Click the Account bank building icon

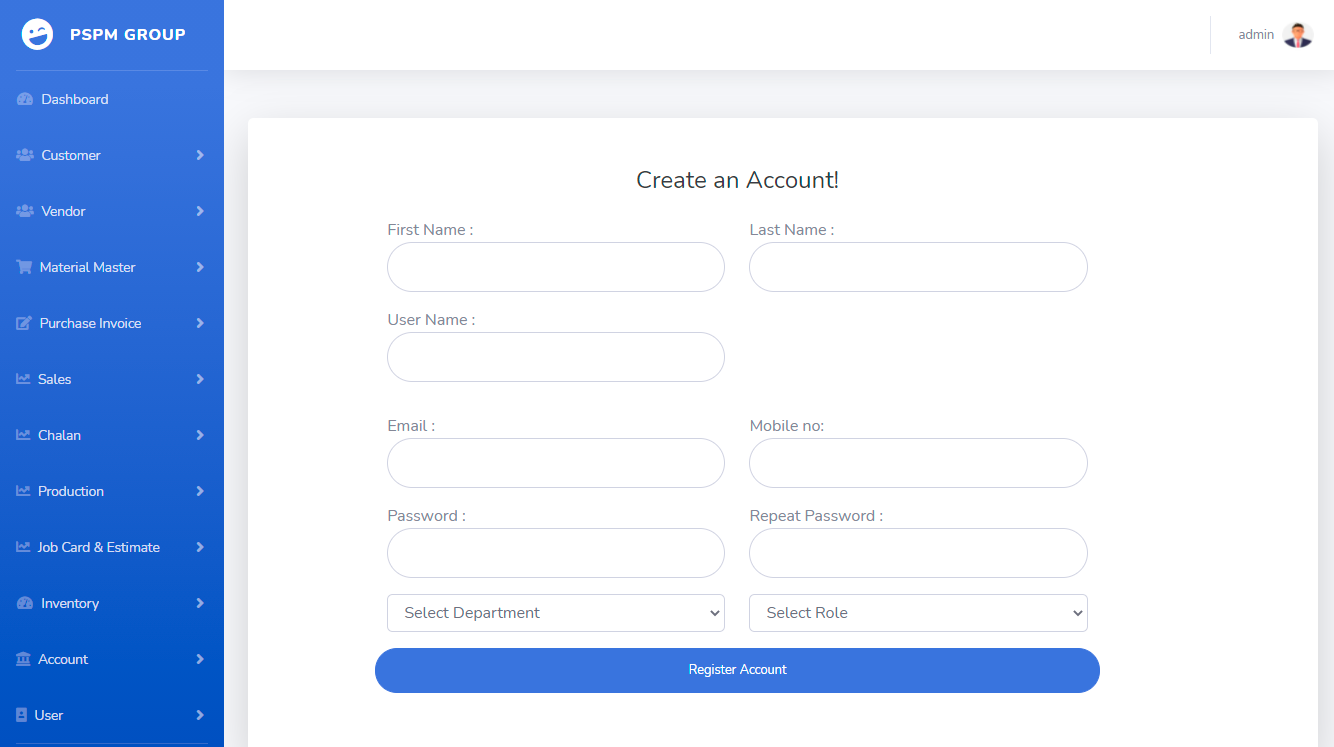pos(23,660)
